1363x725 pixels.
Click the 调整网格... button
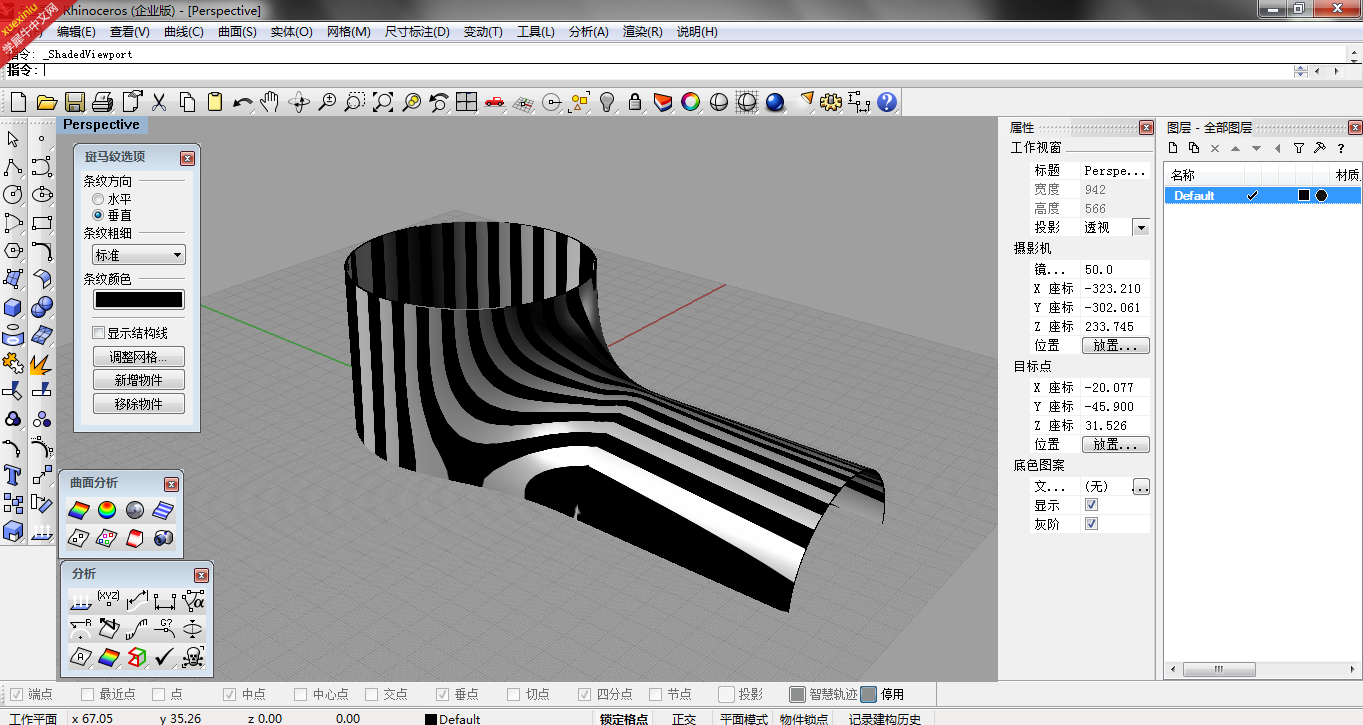(139, 357)
